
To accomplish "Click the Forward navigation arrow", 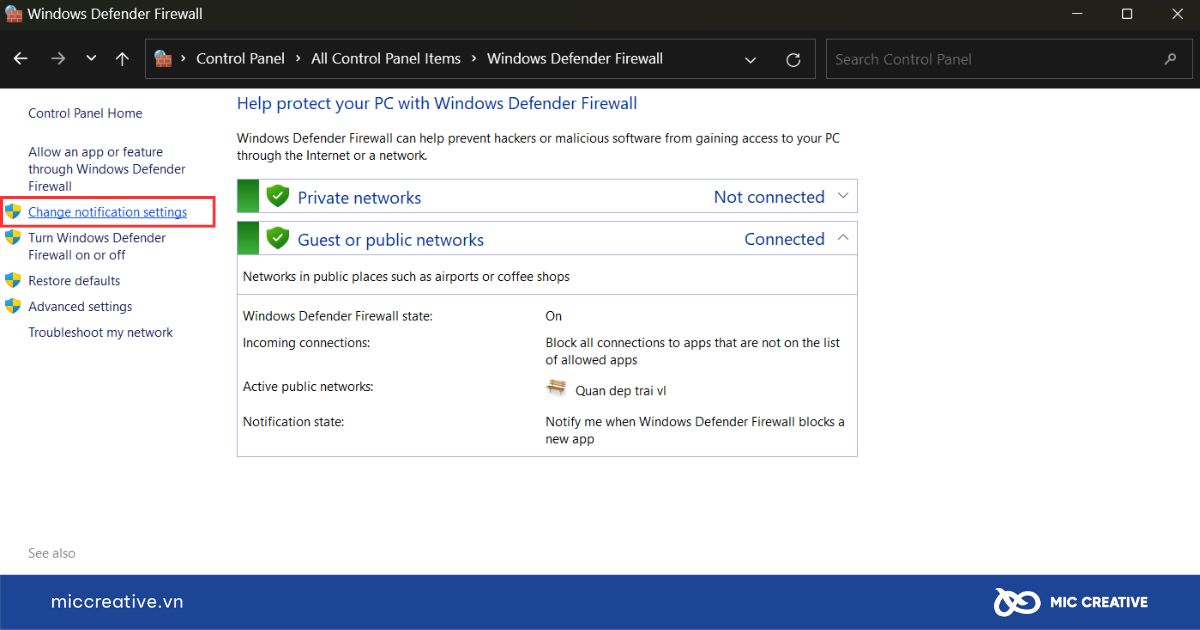I will (x=58, y=59).
